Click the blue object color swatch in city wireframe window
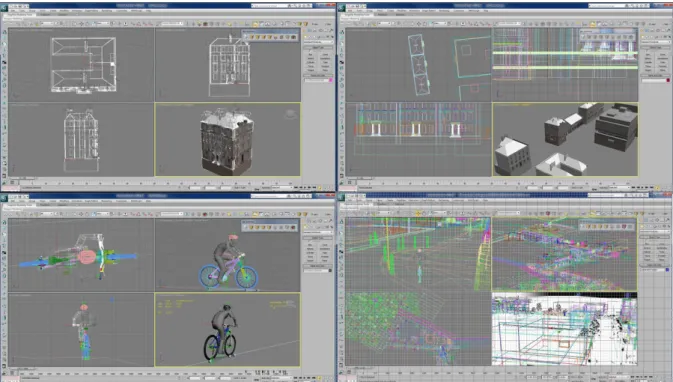 (x=667, y=270)
